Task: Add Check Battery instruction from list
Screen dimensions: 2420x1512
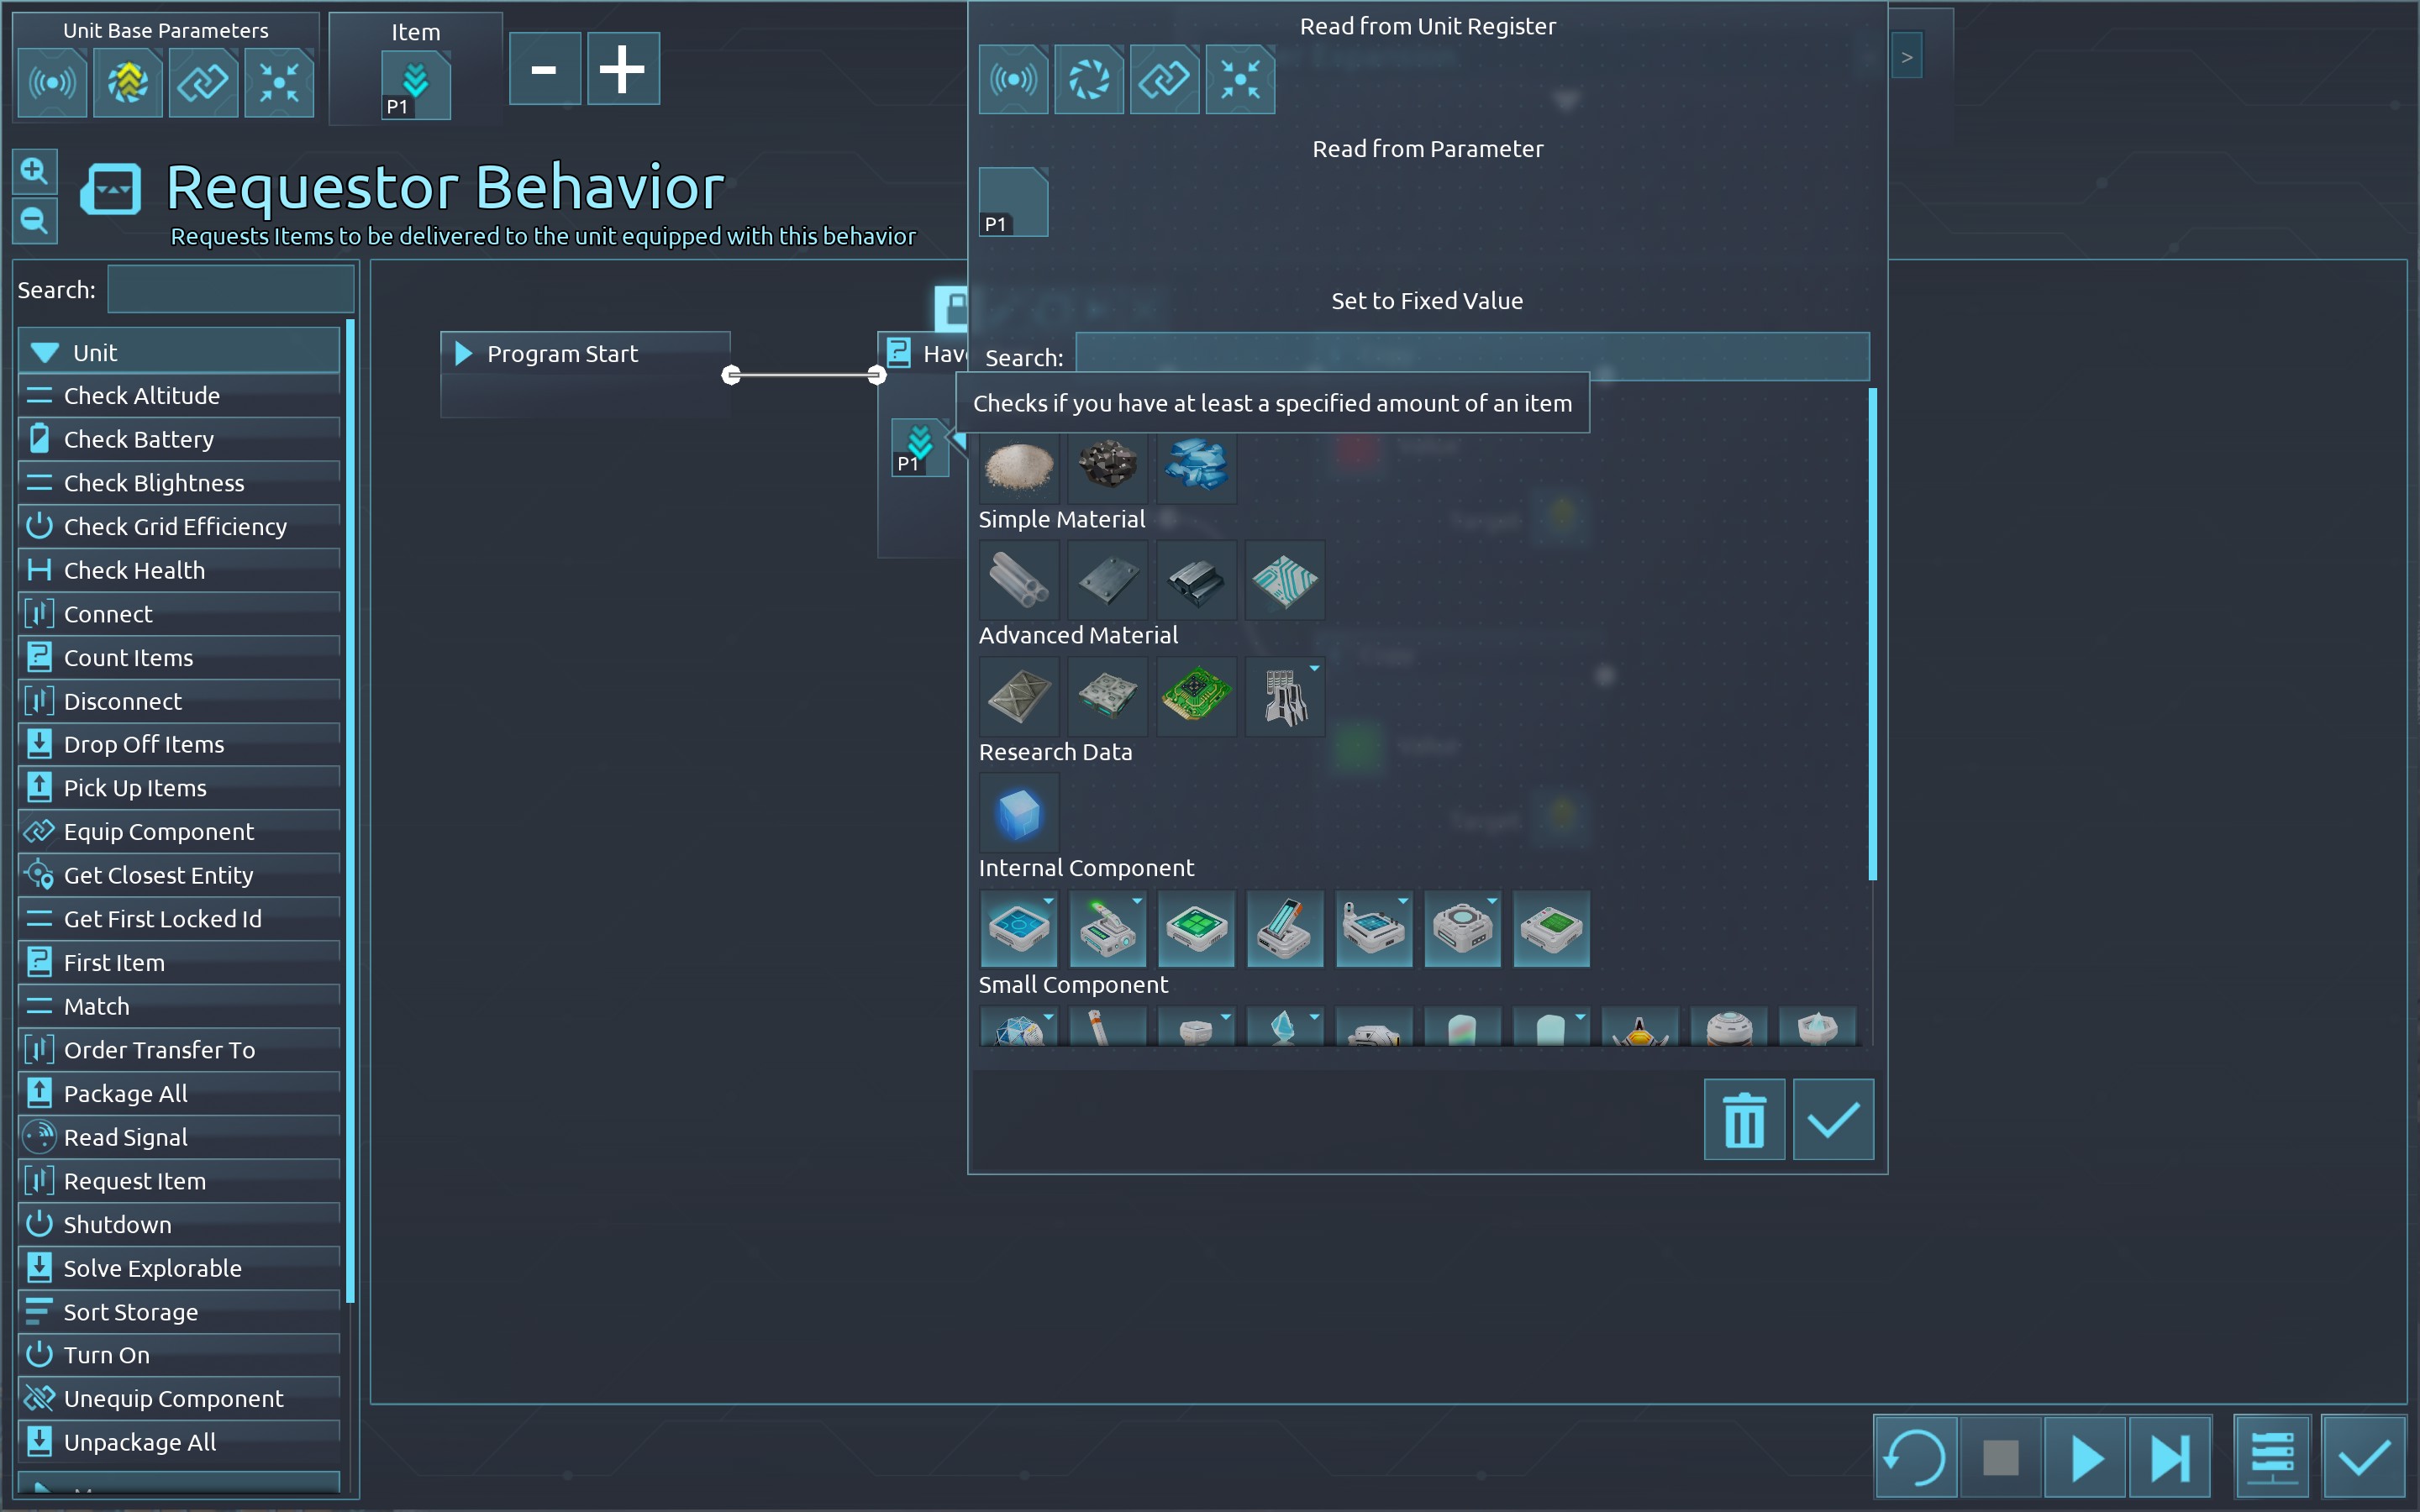Action: coord(139,439)
